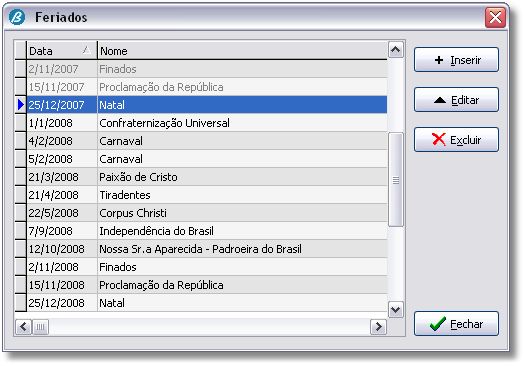This screenshot has width=524, height=366.
Task: Select the 1/1/2008 date cell
Action: pyautogui.click(x=62, y=123)
